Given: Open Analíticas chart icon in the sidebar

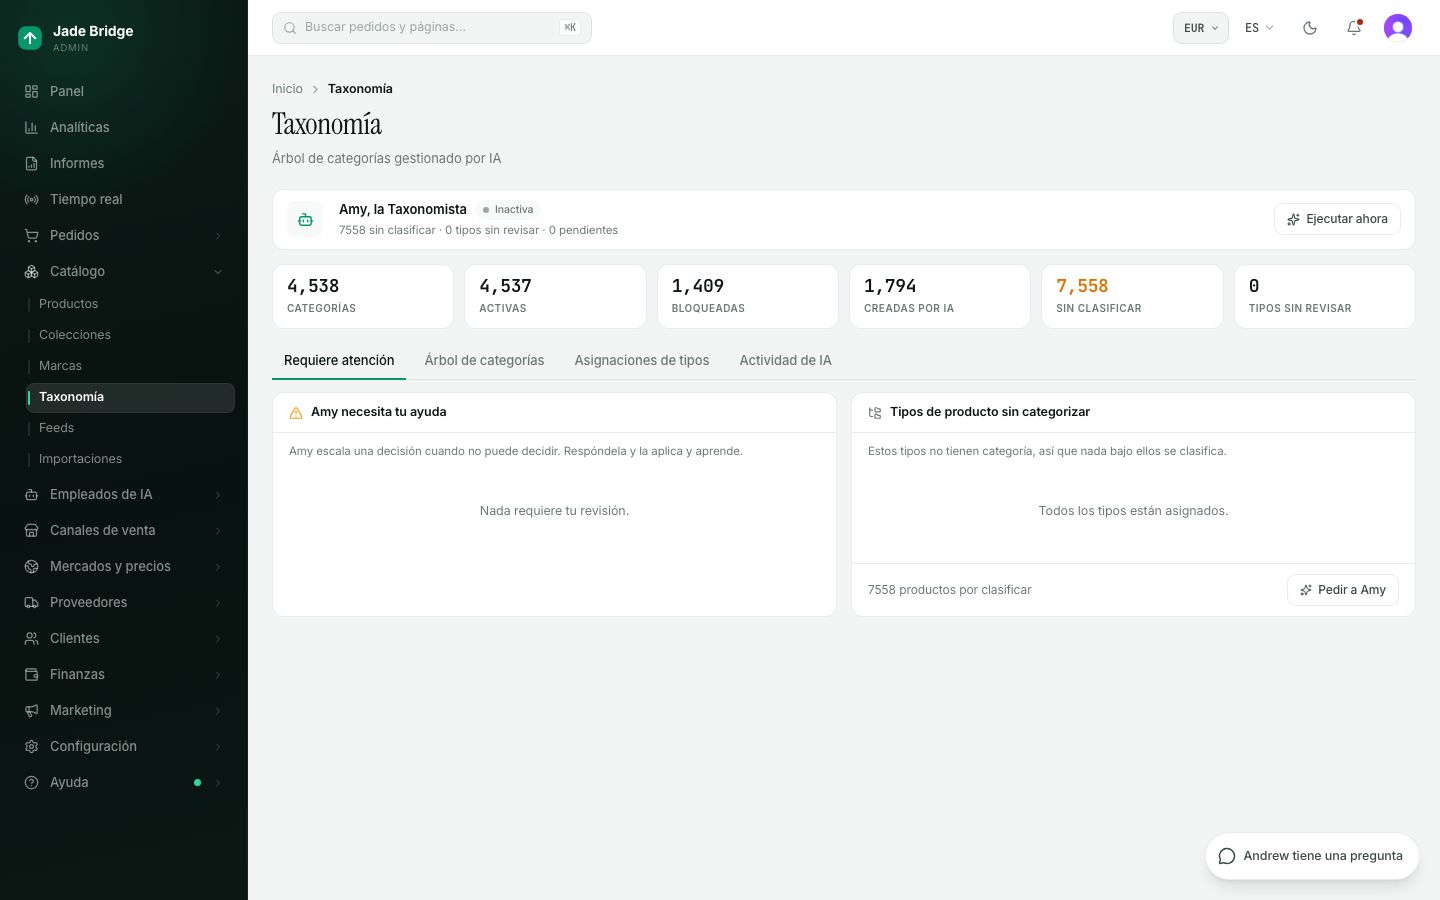Looking at the screenshot, I should click(x=31, y=127).
